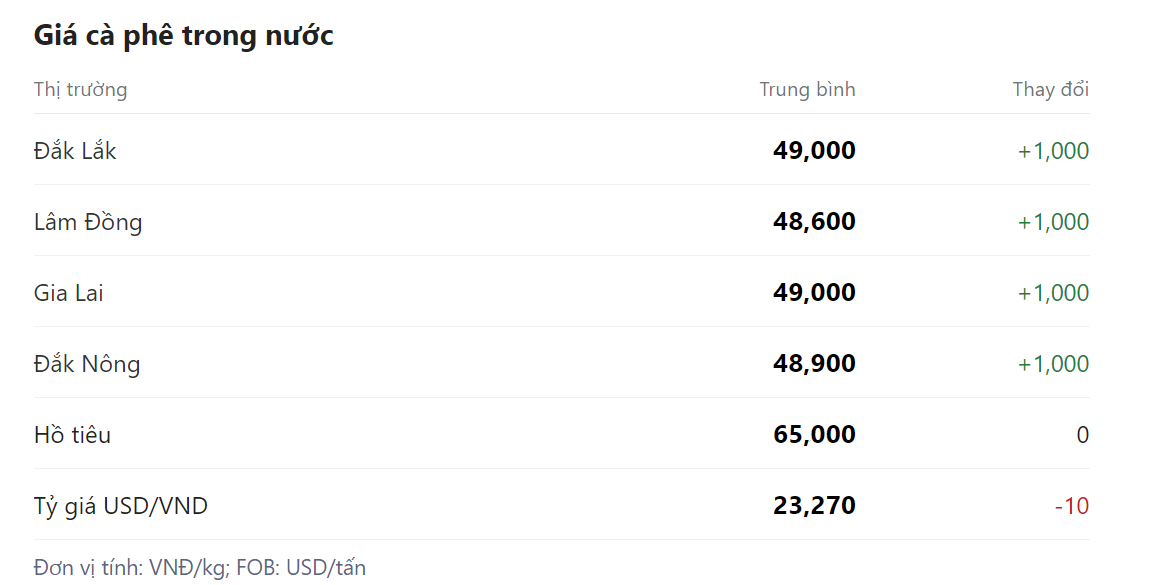Select the Đắk Nông market label
Screen dimensions: 1159x585
[87, 364]
